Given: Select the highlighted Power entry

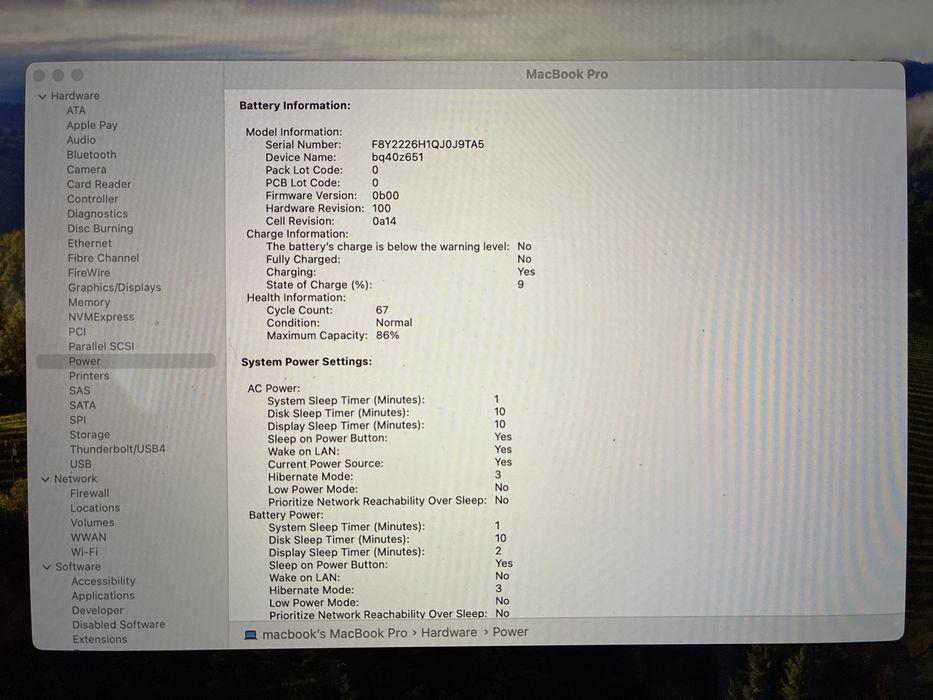Looking at the screenshot, I should tap(126, 361).
